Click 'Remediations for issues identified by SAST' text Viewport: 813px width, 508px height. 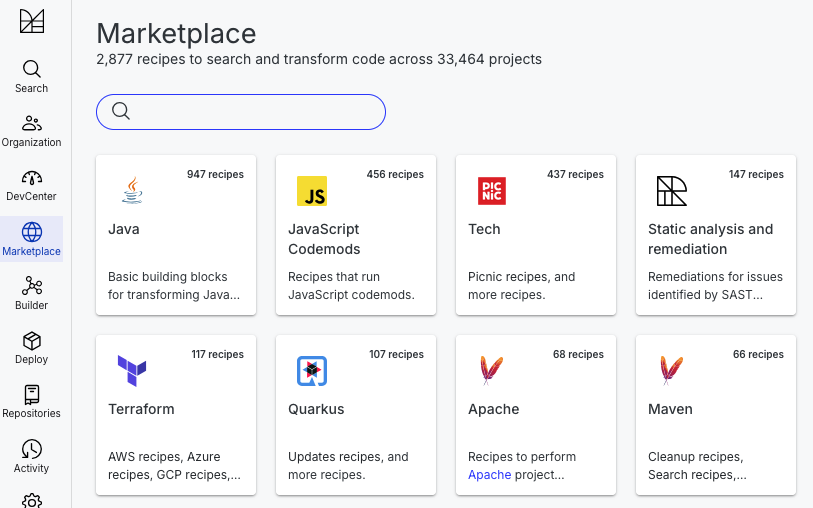(715, 286)
